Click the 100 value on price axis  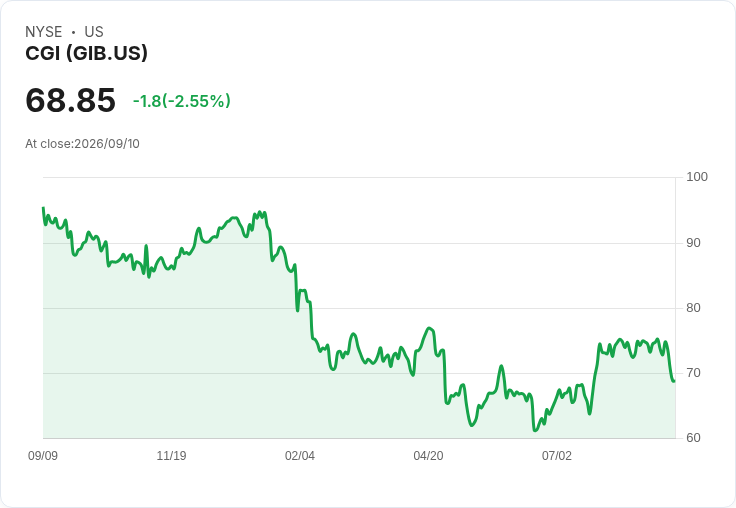click(x=697, y=177)
